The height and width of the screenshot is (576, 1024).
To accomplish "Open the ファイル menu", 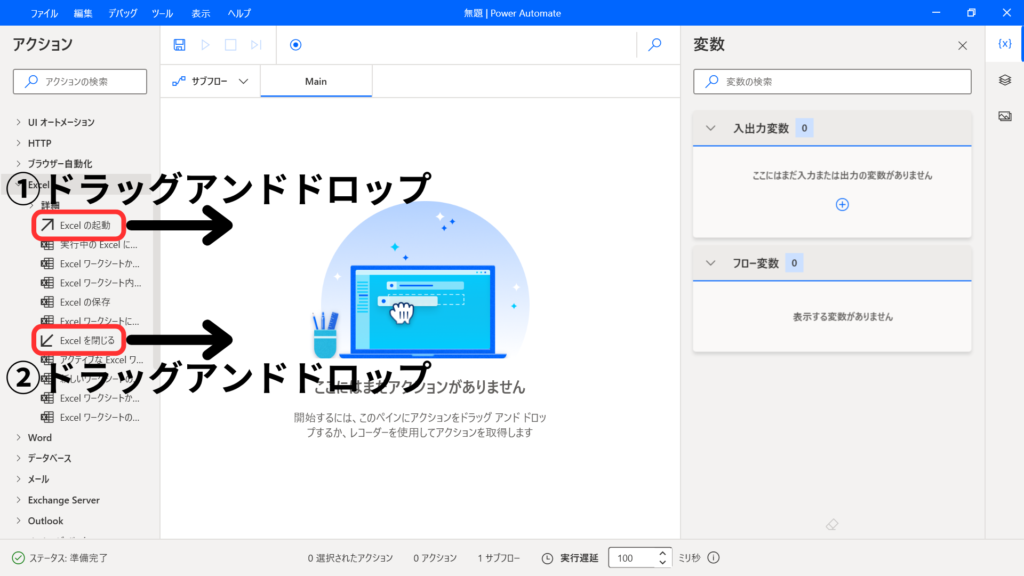I will [x=44, y=13].
